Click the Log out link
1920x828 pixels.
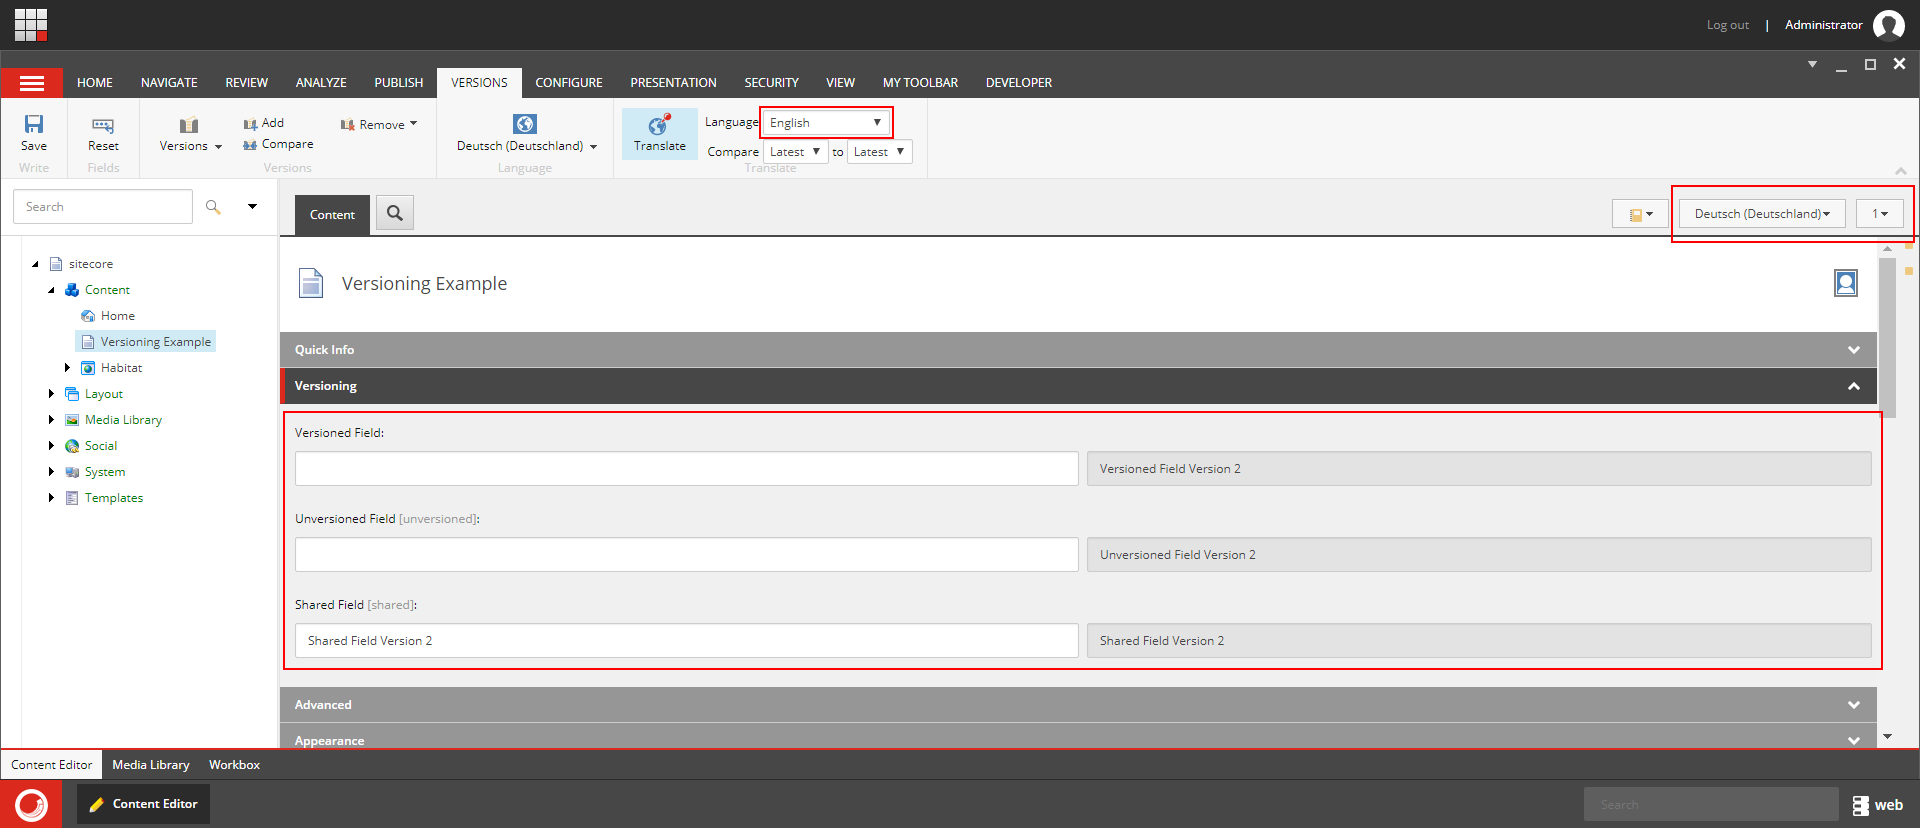coord(1728,25)
